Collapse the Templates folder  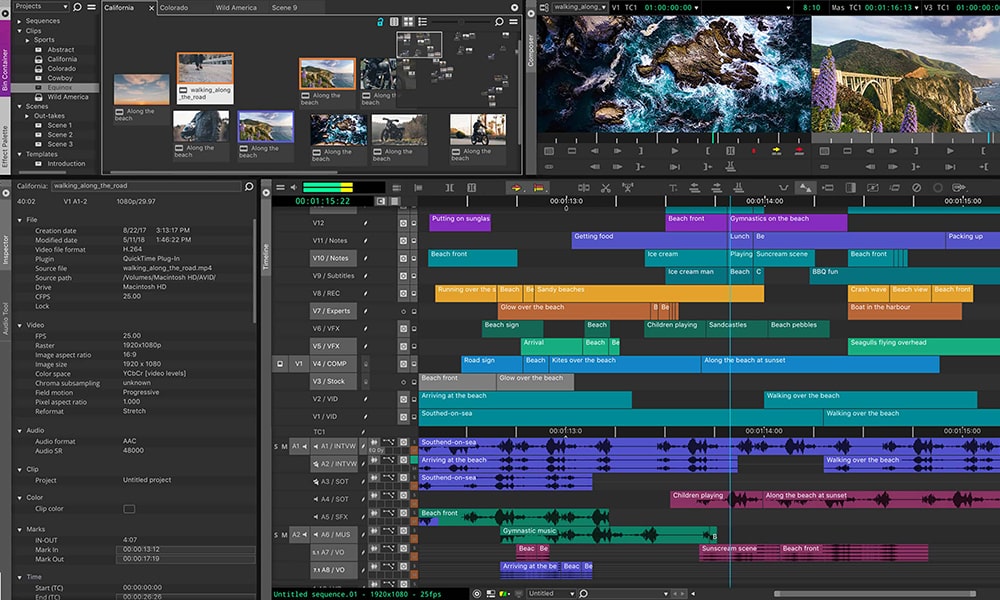coord(20,154)
